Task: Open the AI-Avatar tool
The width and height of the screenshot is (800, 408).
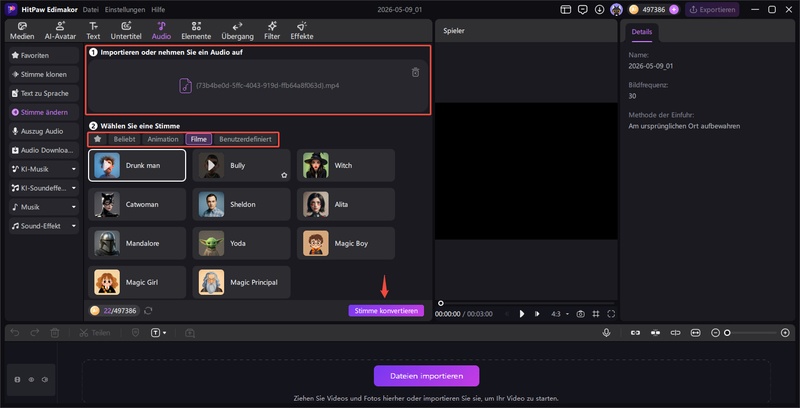Action: click(60, 31)
